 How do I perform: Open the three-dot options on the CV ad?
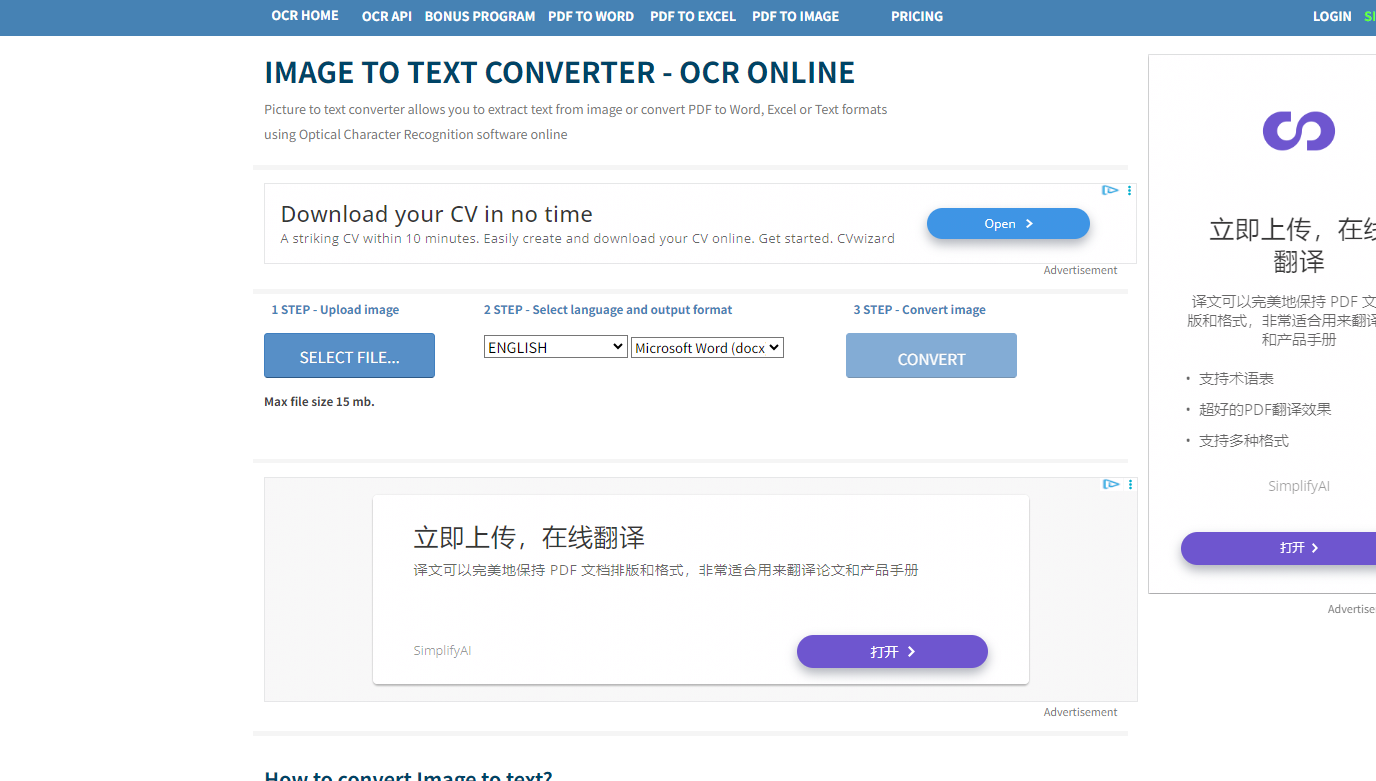coord(1129,190)
